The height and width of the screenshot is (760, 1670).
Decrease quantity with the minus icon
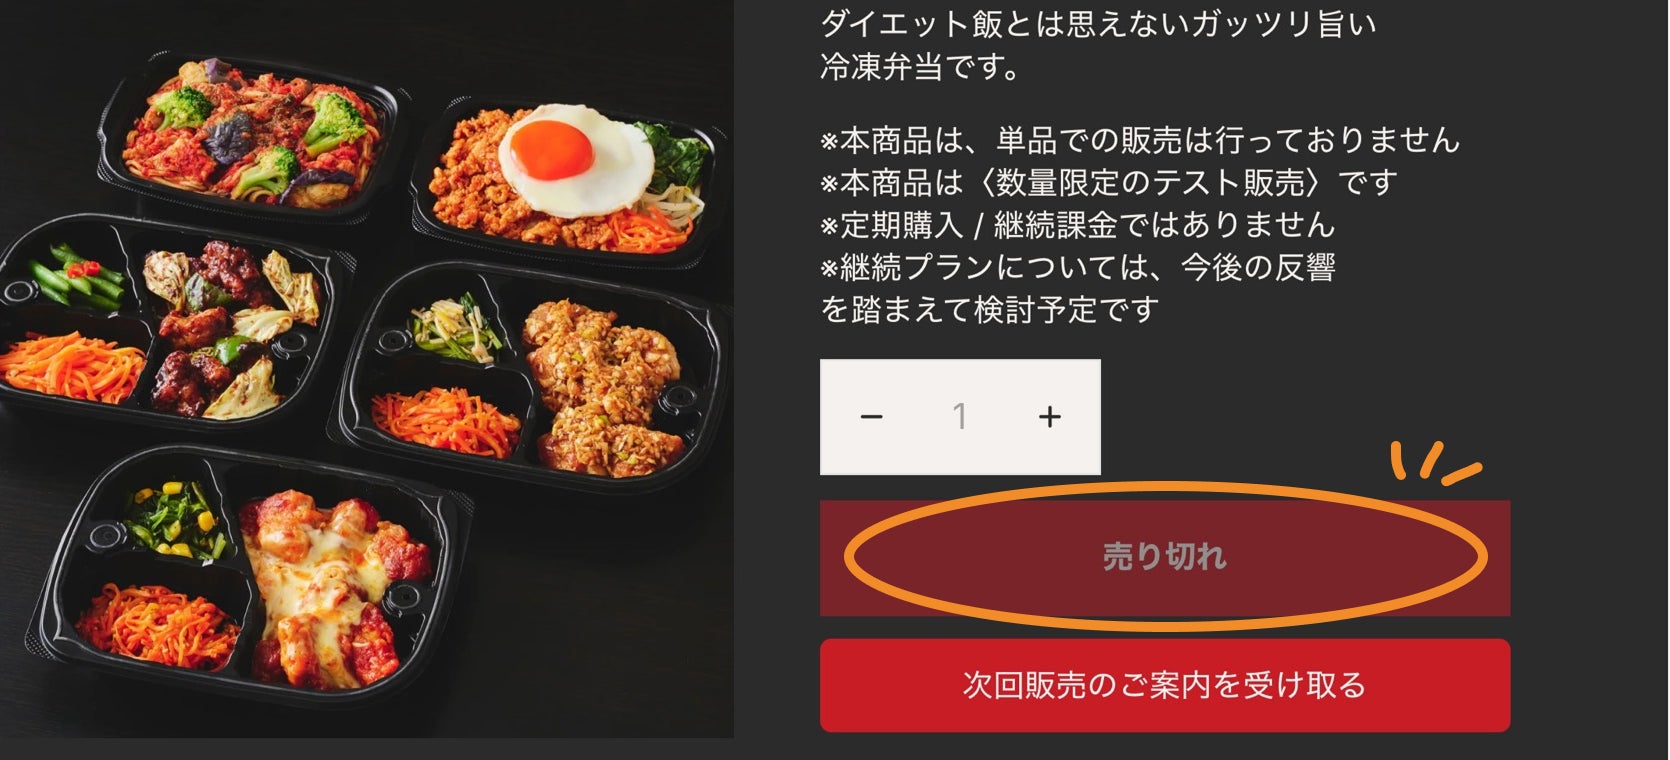pos(871,417)
